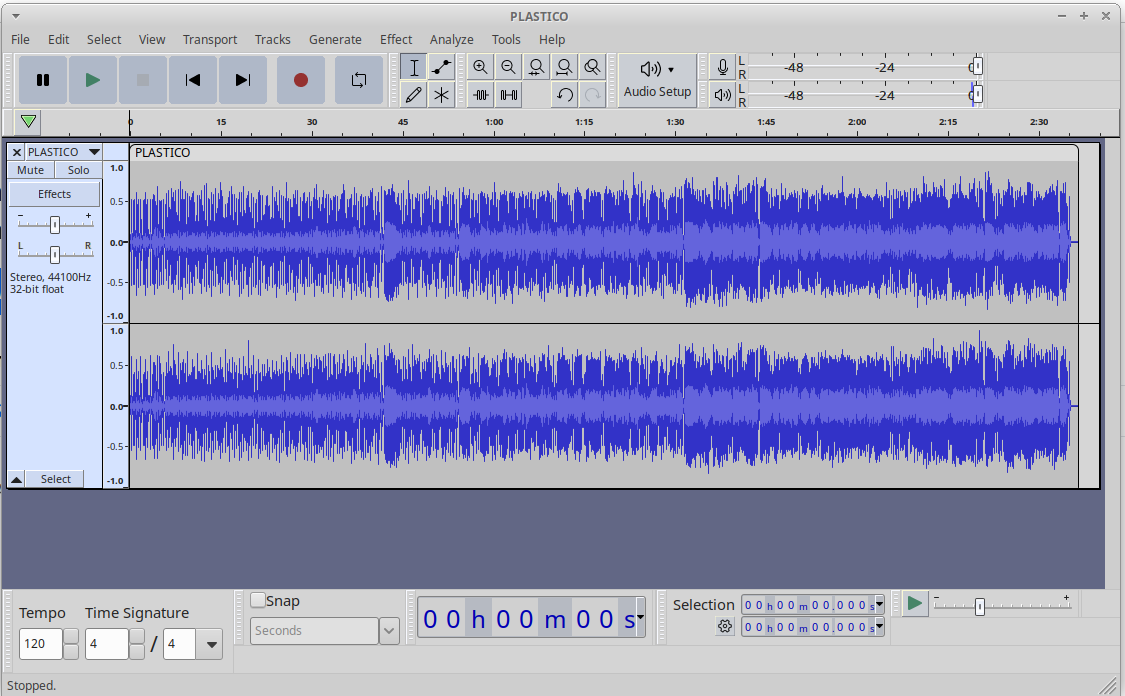Click the track Effects button
Screen dimensions: 1125x696
pos(55,194)
